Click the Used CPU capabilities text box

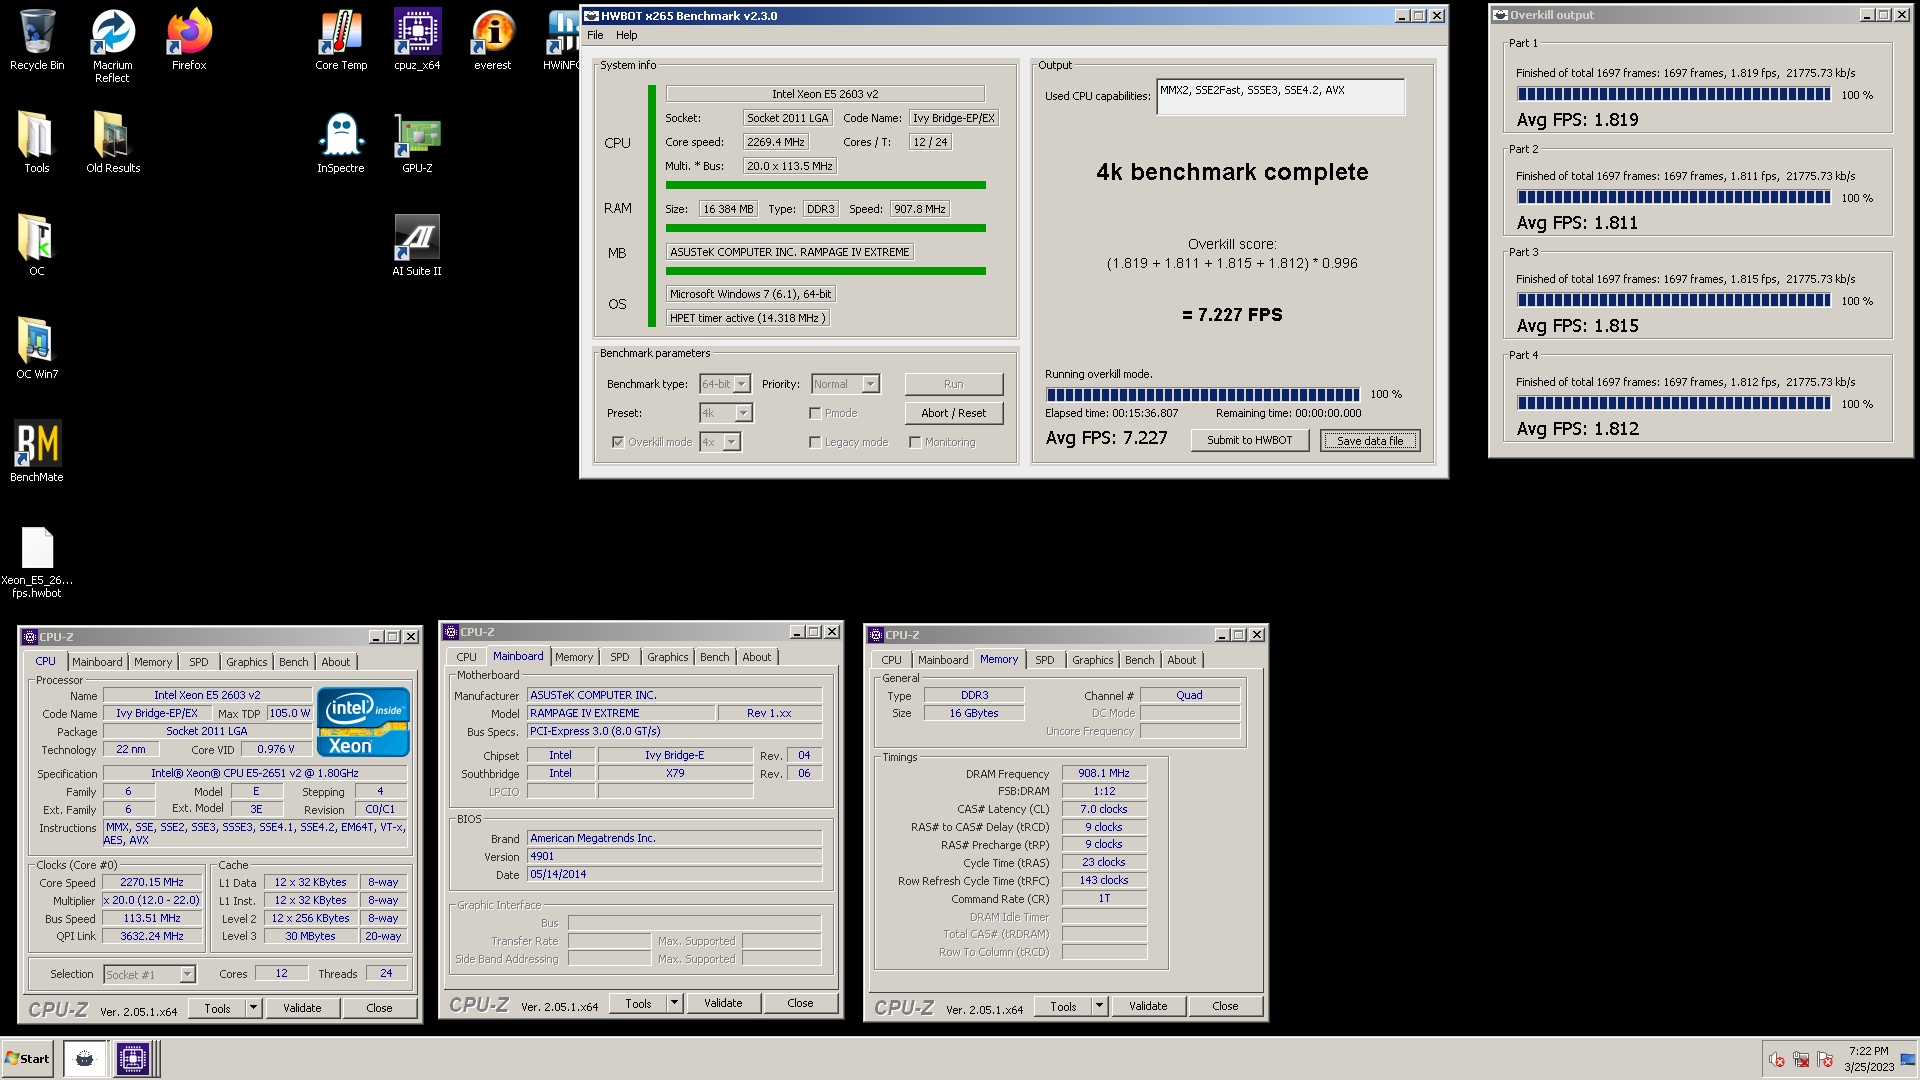click(x=1280, y=97)
